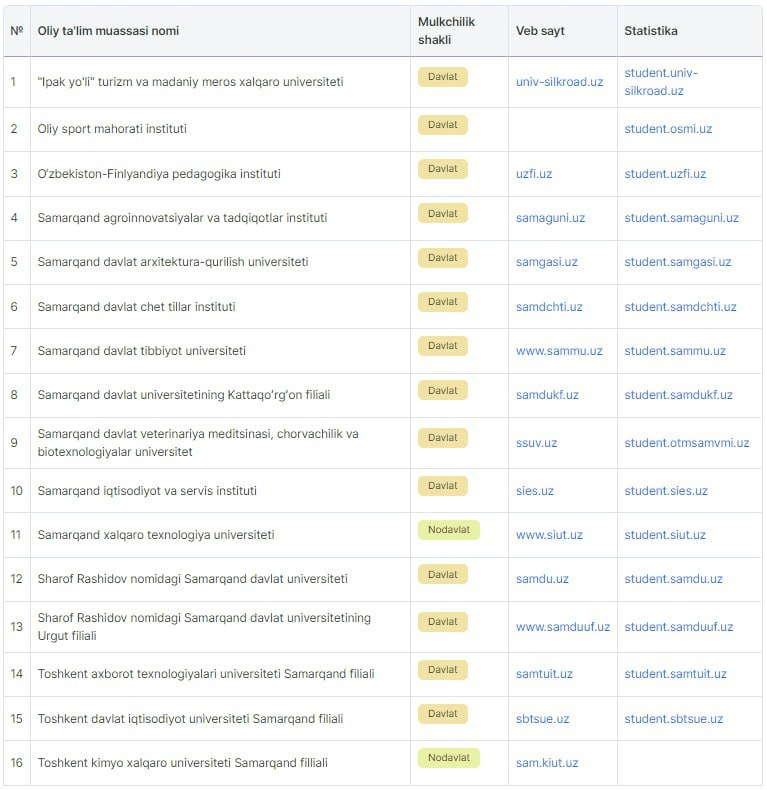
Task: Click the row number 12 cell
Action: tap(17, 579)
